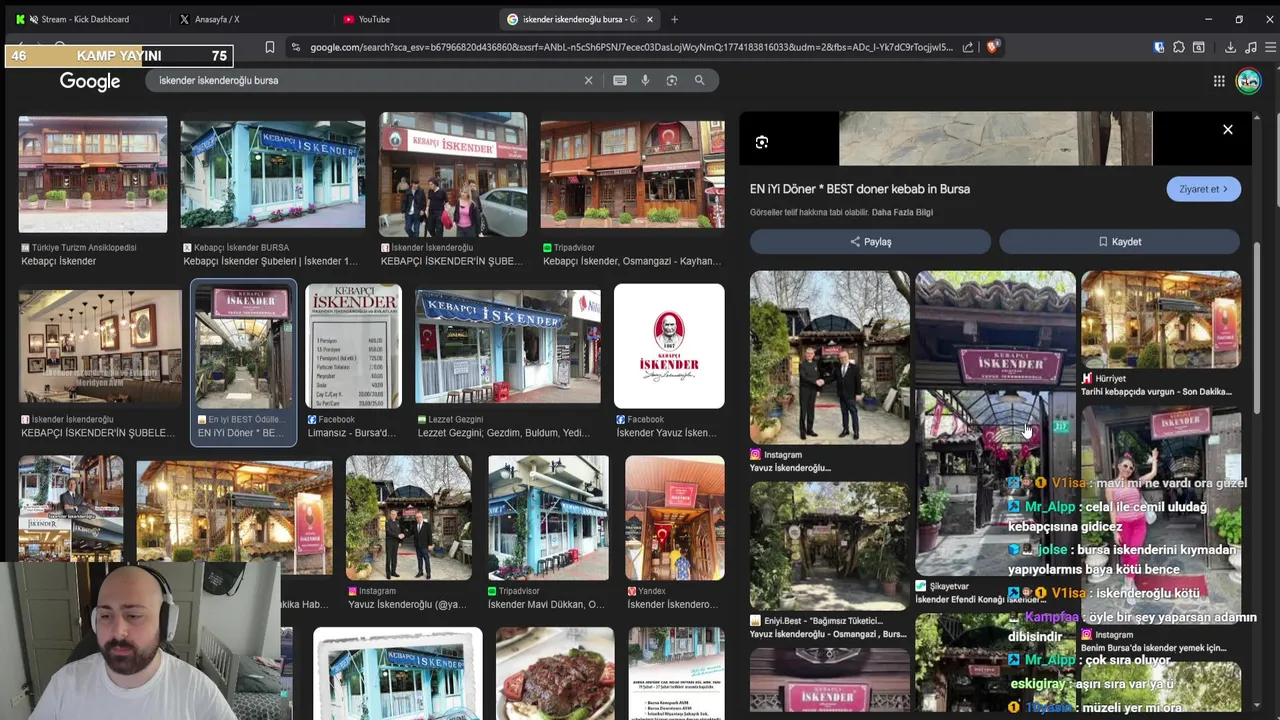Click Tarihi kebapçıda vurgun caption

(1156, 392)
